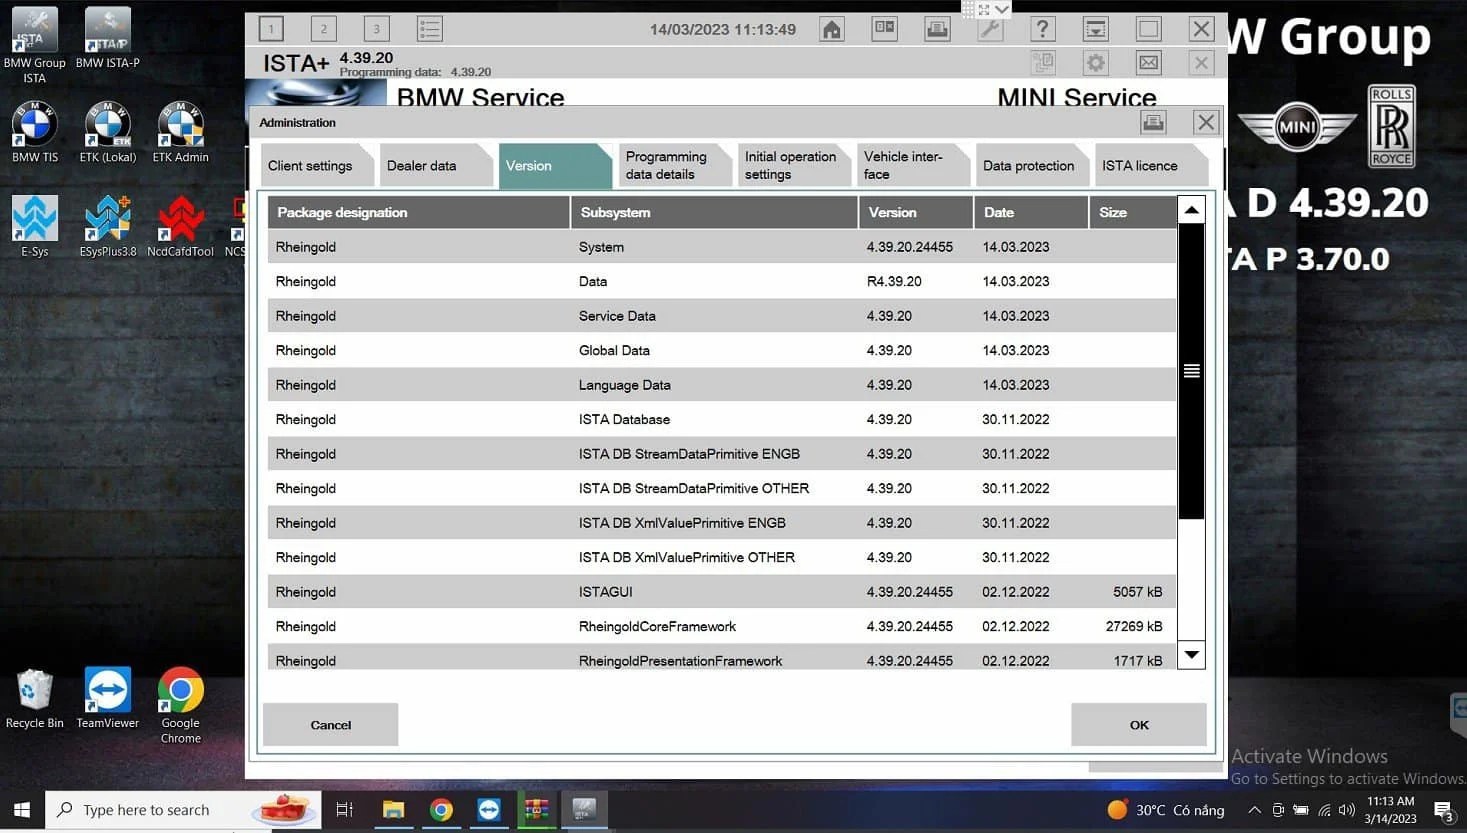Viewport: 1467px width, 833px height.
Task: Open ISTA toolbar tab 1
Action: click(271, 29)
